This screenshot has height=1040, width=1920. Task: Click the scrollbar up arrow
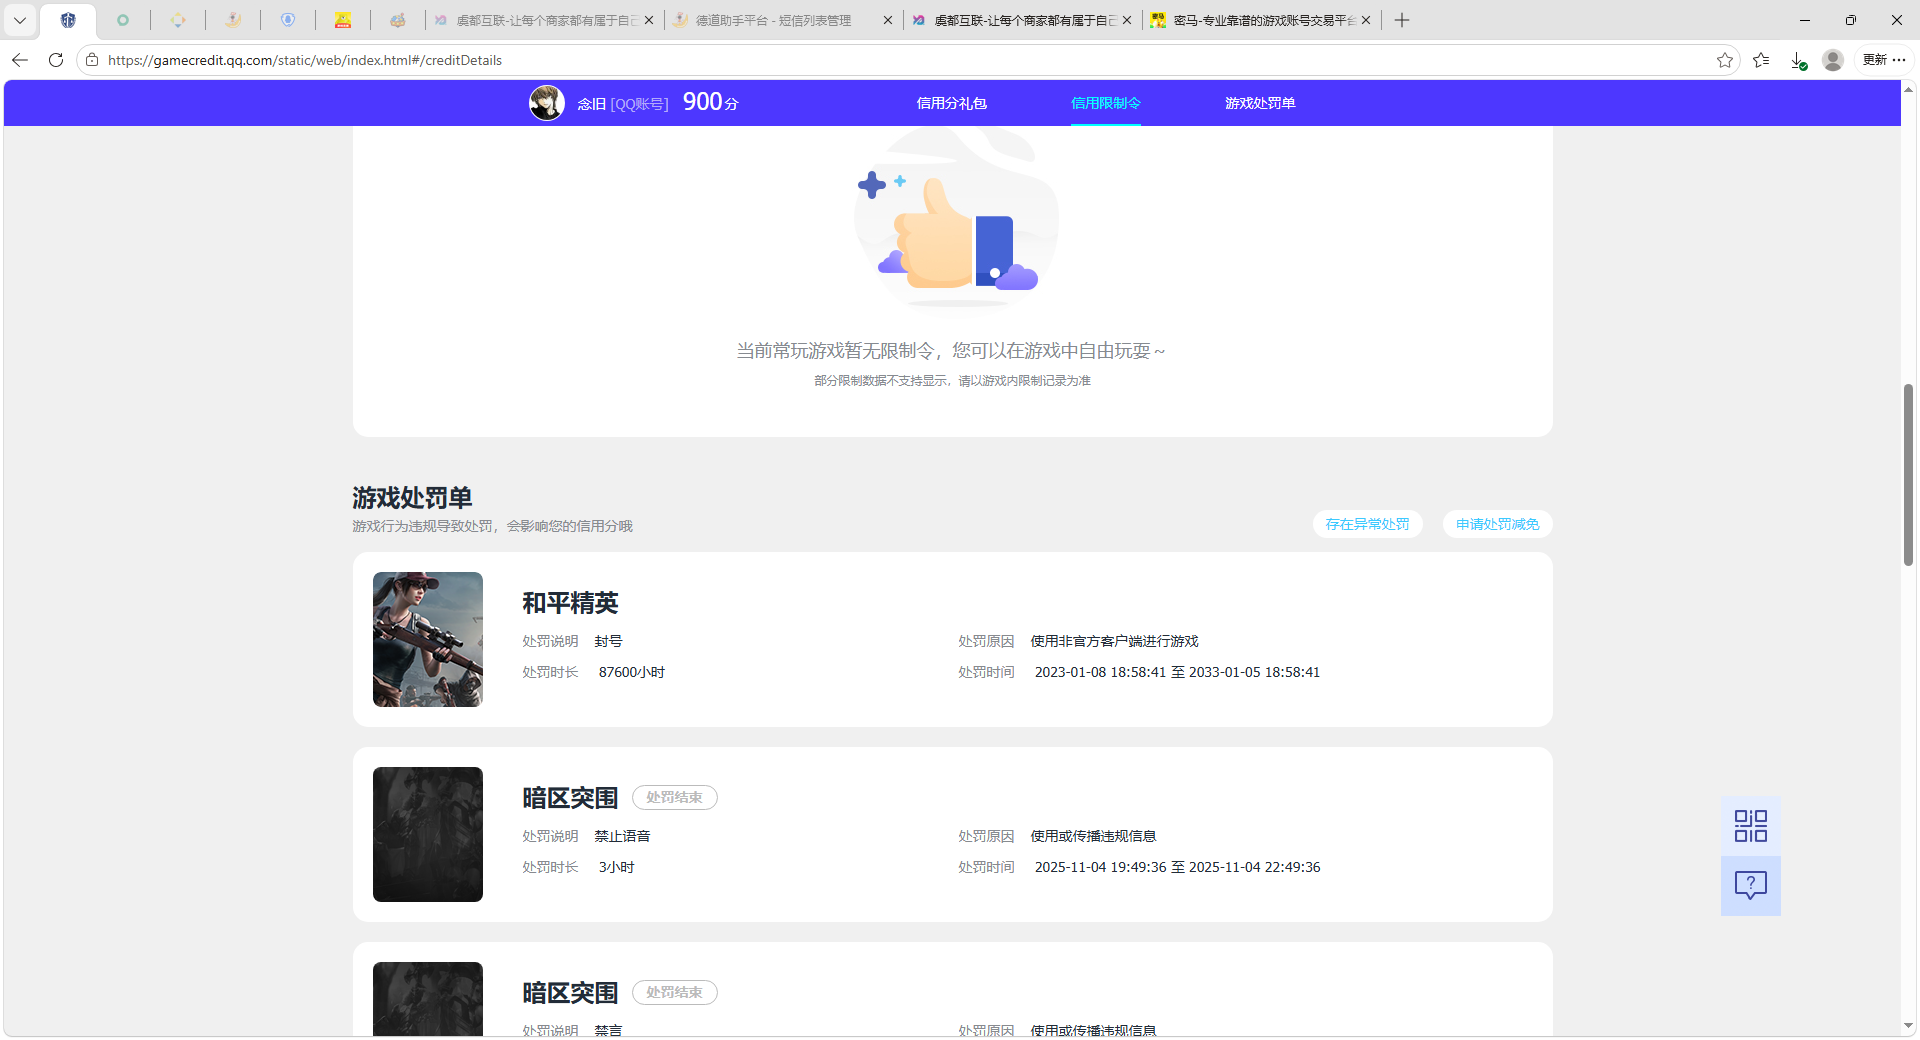(x=1908, y=90)
